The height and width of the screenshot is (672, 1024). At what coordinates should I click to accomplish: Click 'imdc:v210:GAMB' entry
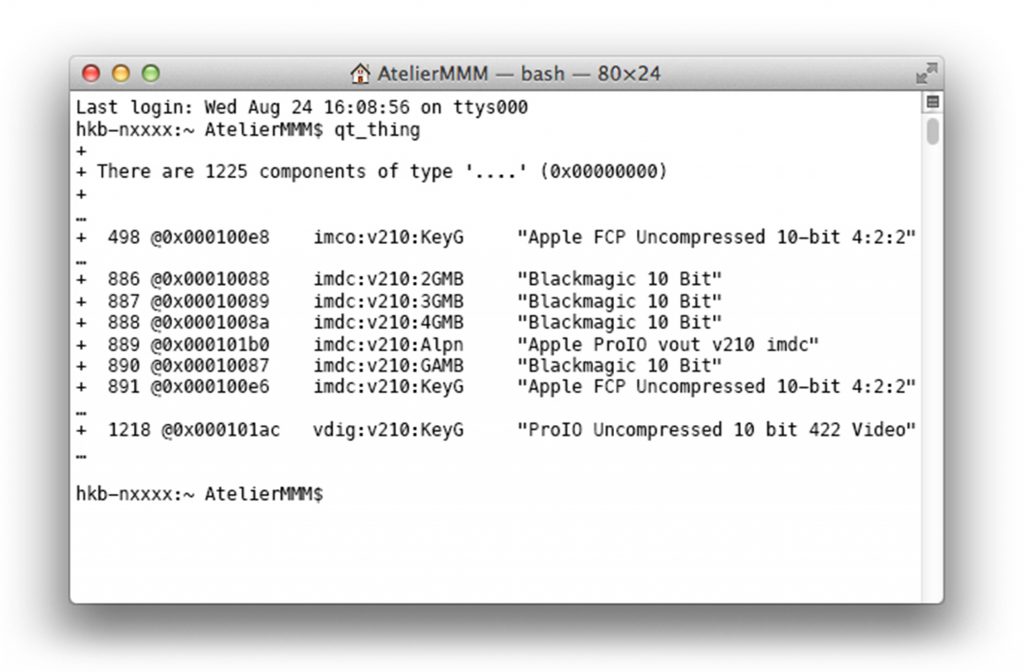pos(389,366)
